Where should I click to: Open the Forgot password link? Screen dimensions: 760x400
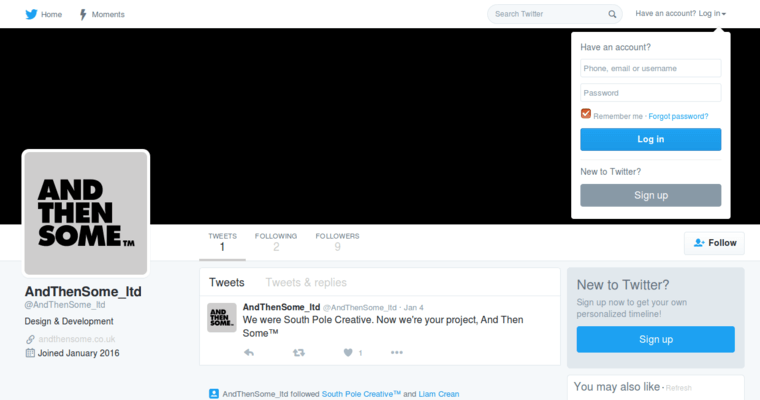(x=678, y=116)
